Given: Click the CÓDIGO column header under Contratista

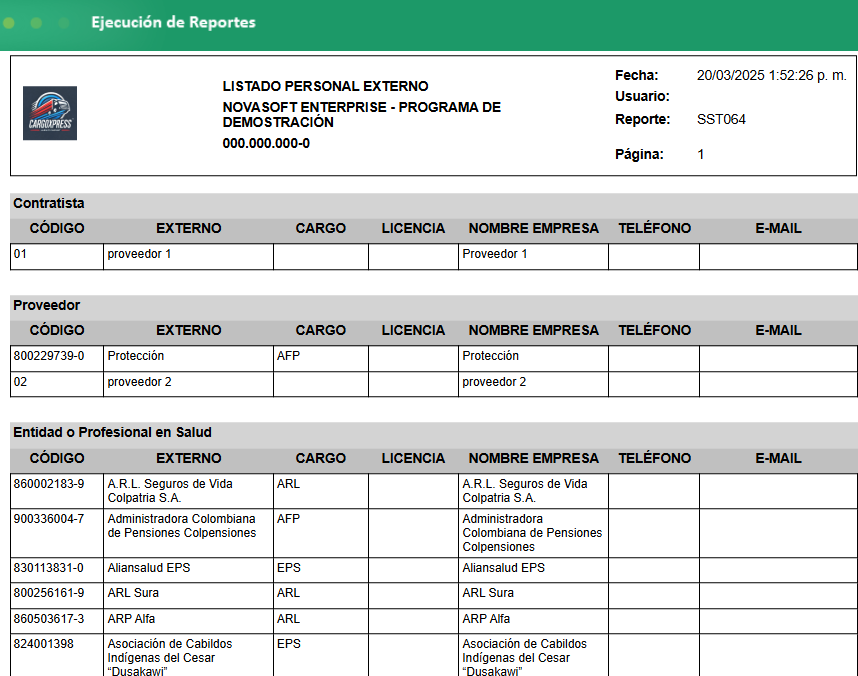Looking at the screenshot, I should click(57, 228).
